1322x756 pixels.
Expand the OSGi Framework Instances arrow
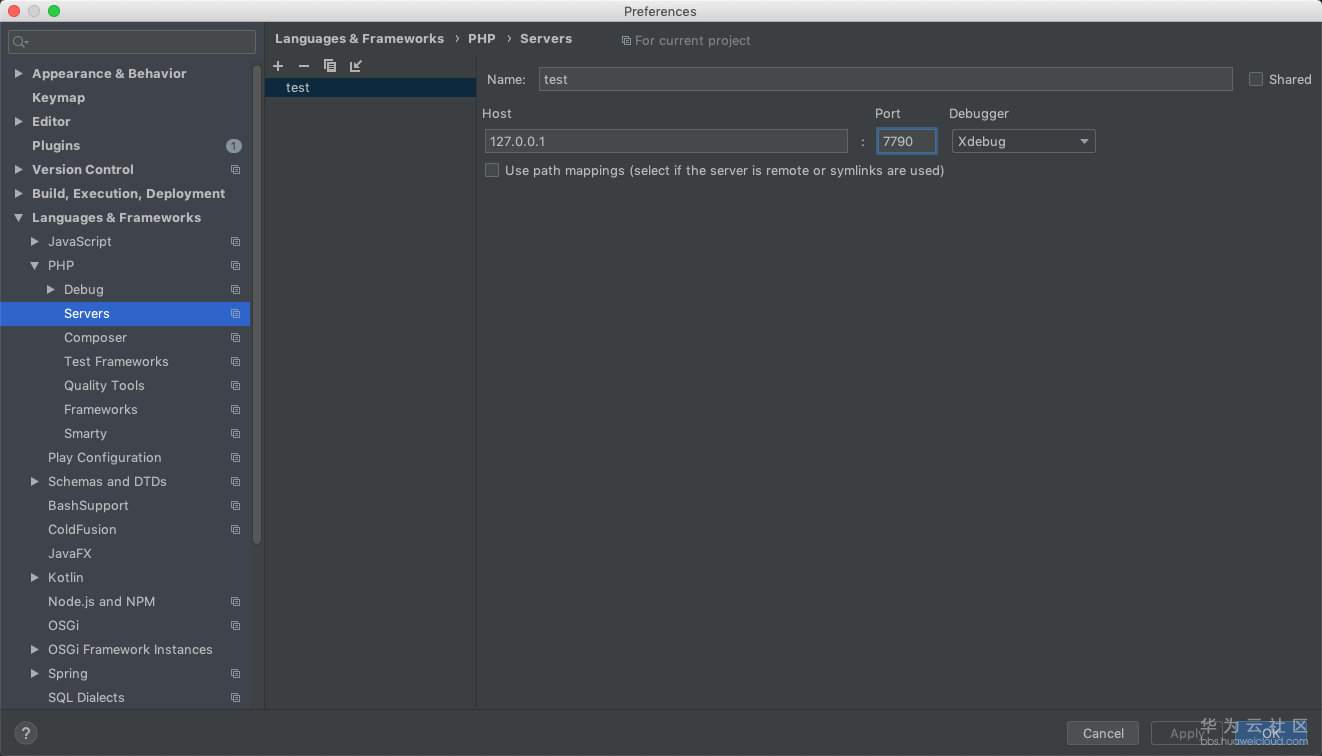[x=35, y=650]
